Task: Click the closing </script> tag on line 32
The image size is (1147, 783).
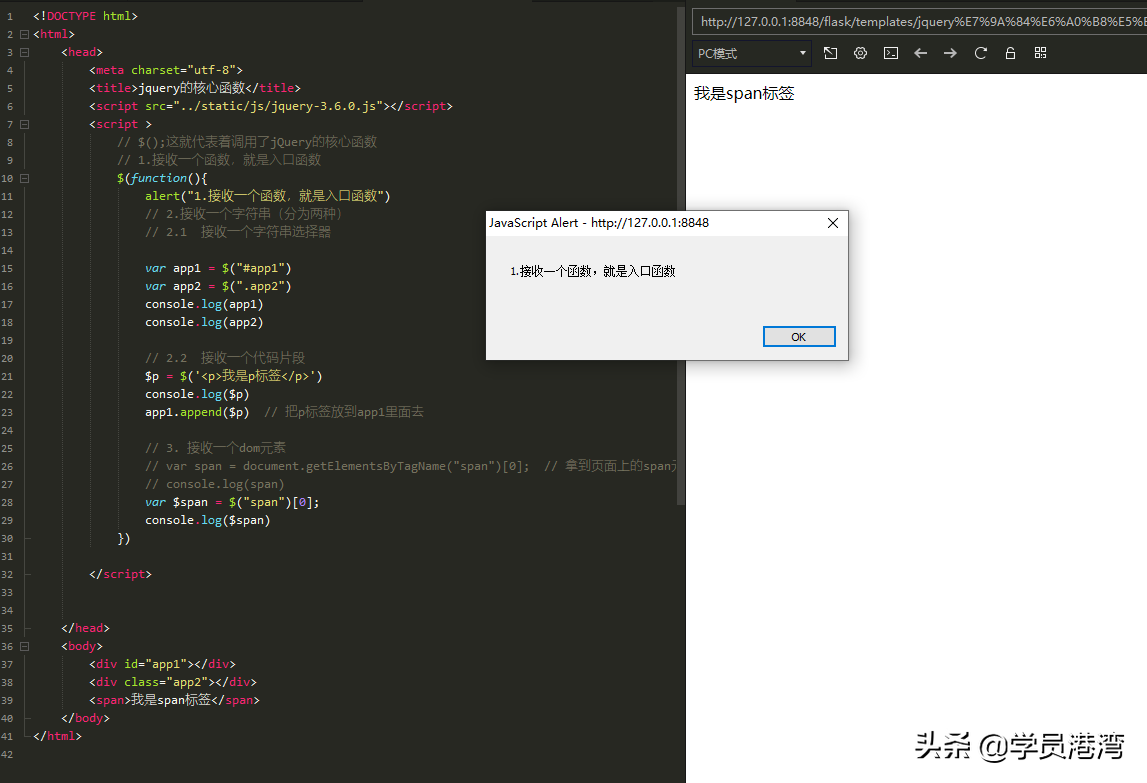Action: click(120, 574)
